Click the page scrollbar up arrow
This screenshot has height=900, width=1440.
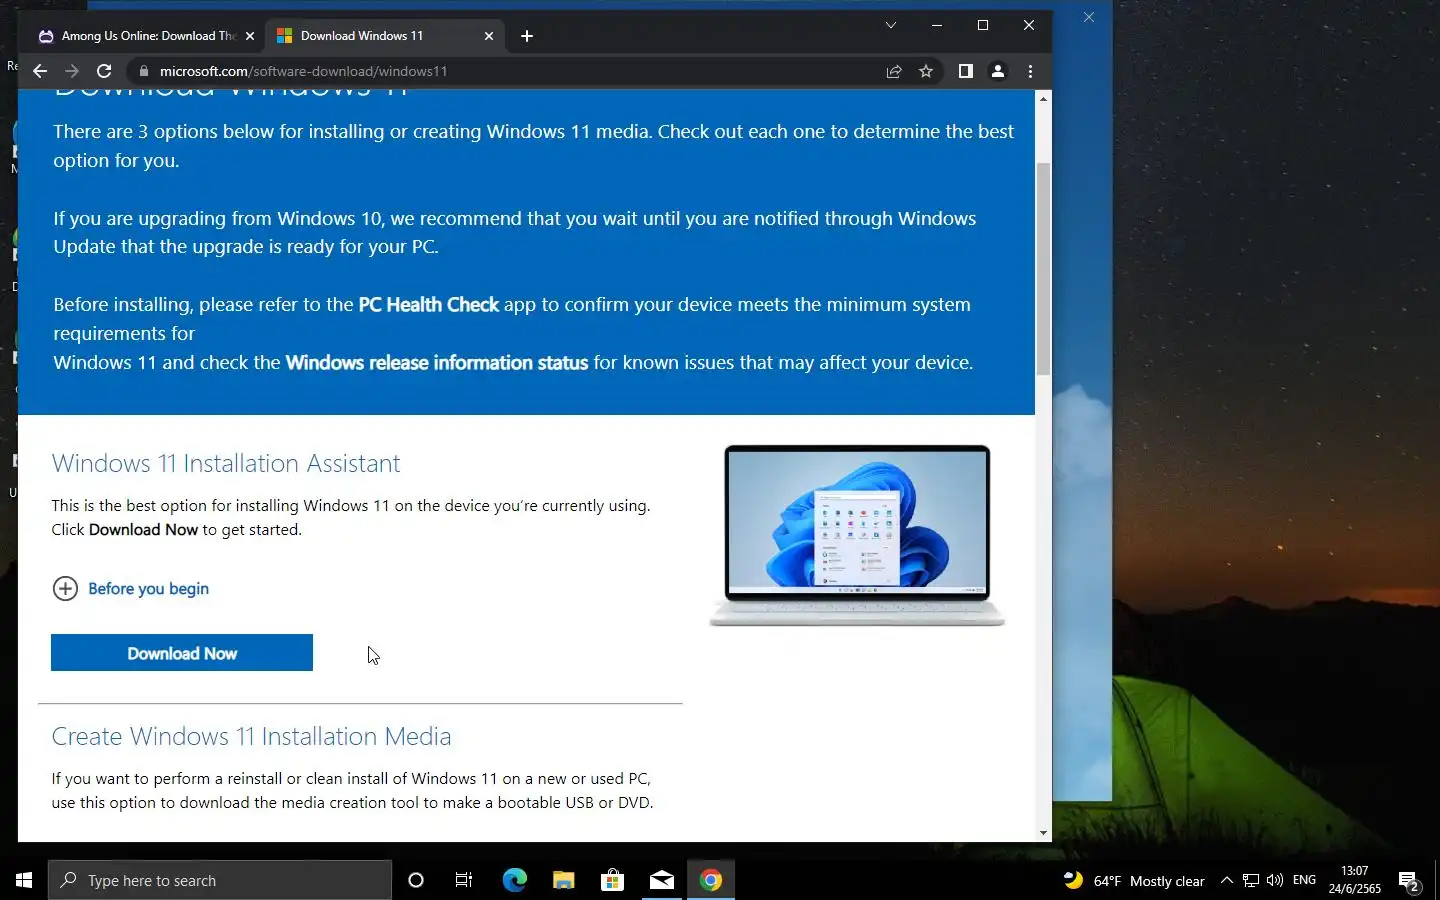point(1043,98)
